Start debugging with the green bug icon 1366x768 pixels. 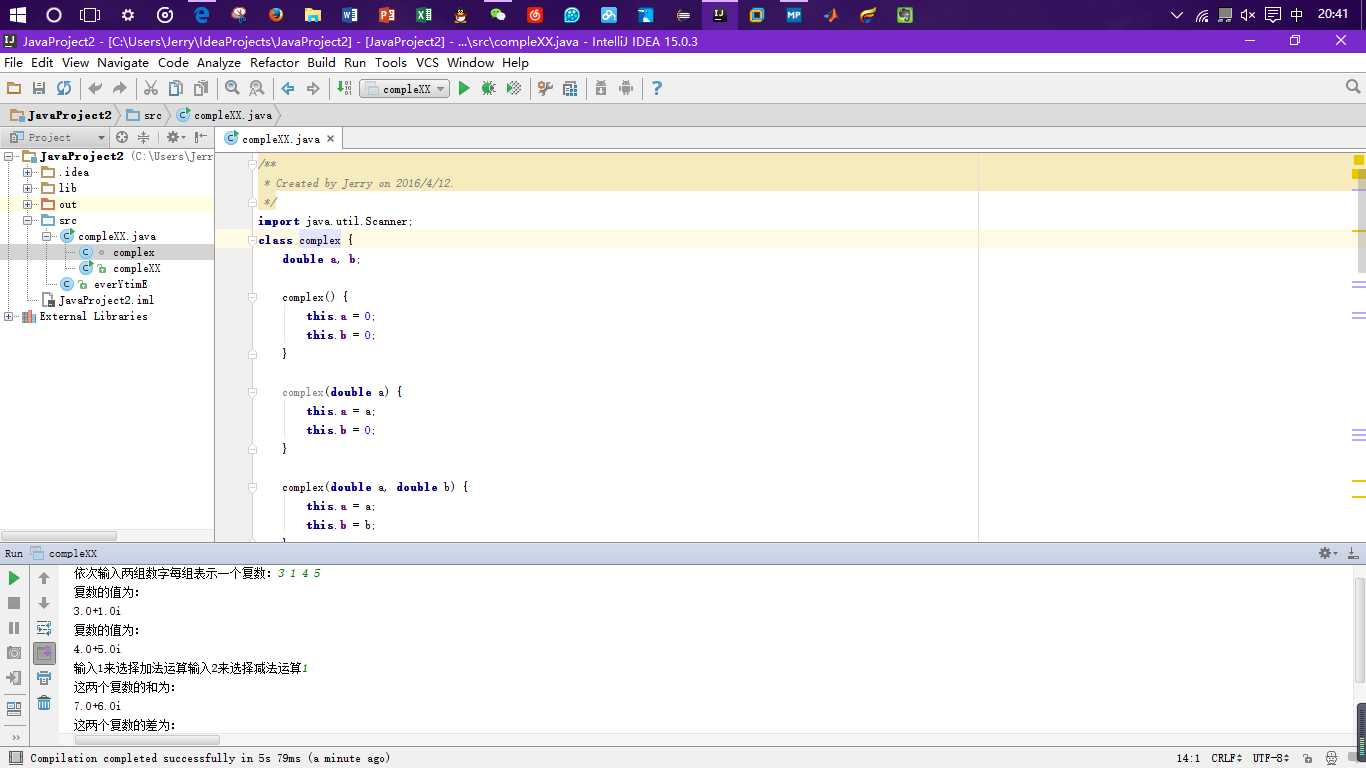coord(489,88)
